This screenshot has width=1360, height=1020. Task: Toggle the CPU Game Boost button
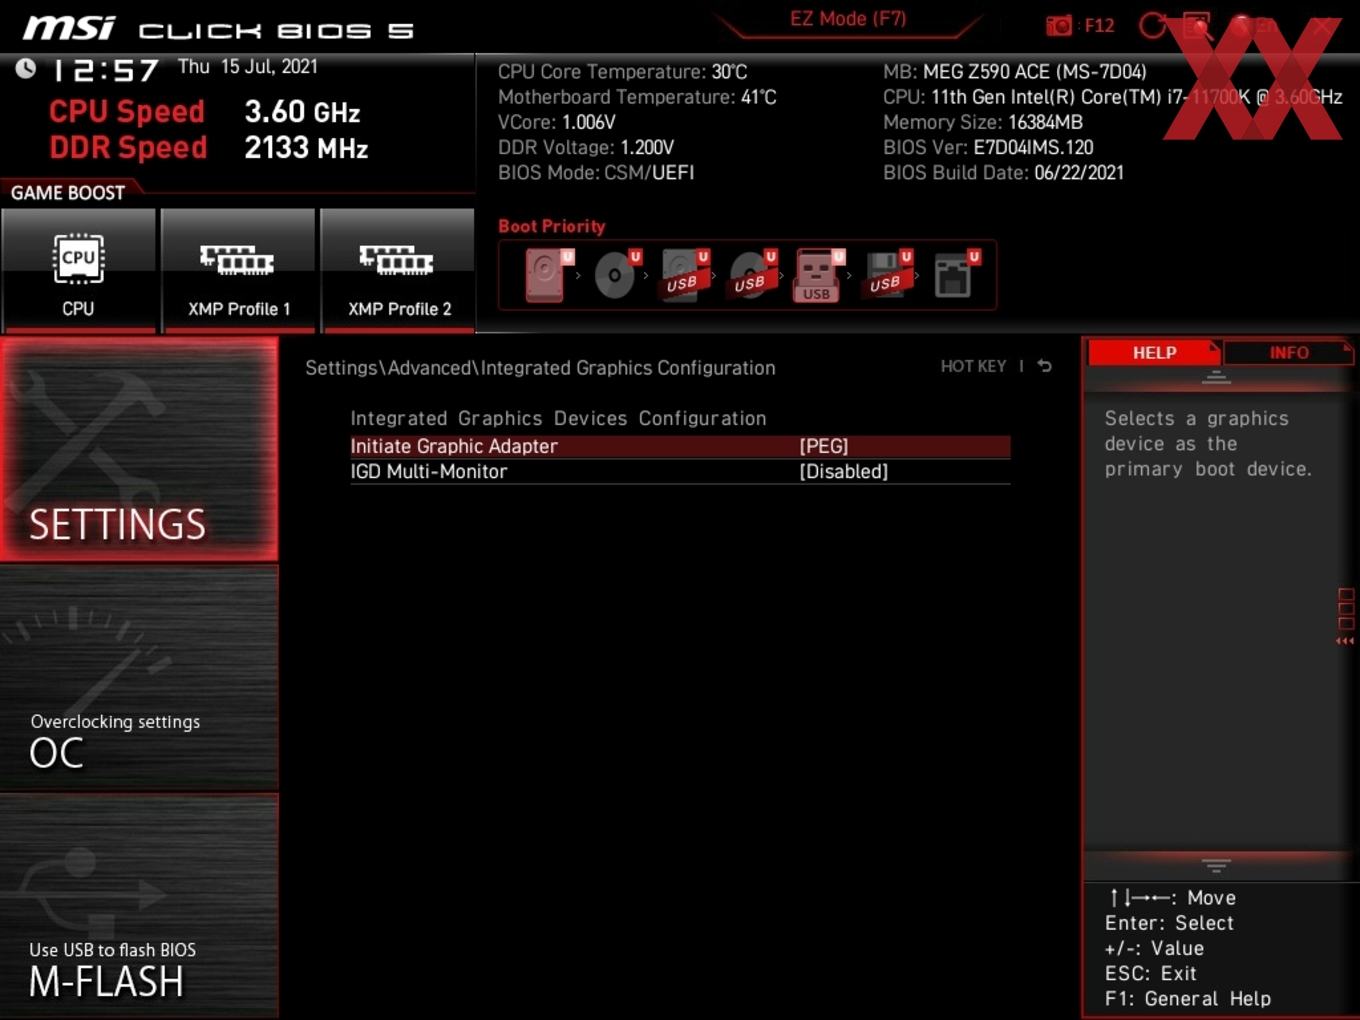(x=78, y=270)
